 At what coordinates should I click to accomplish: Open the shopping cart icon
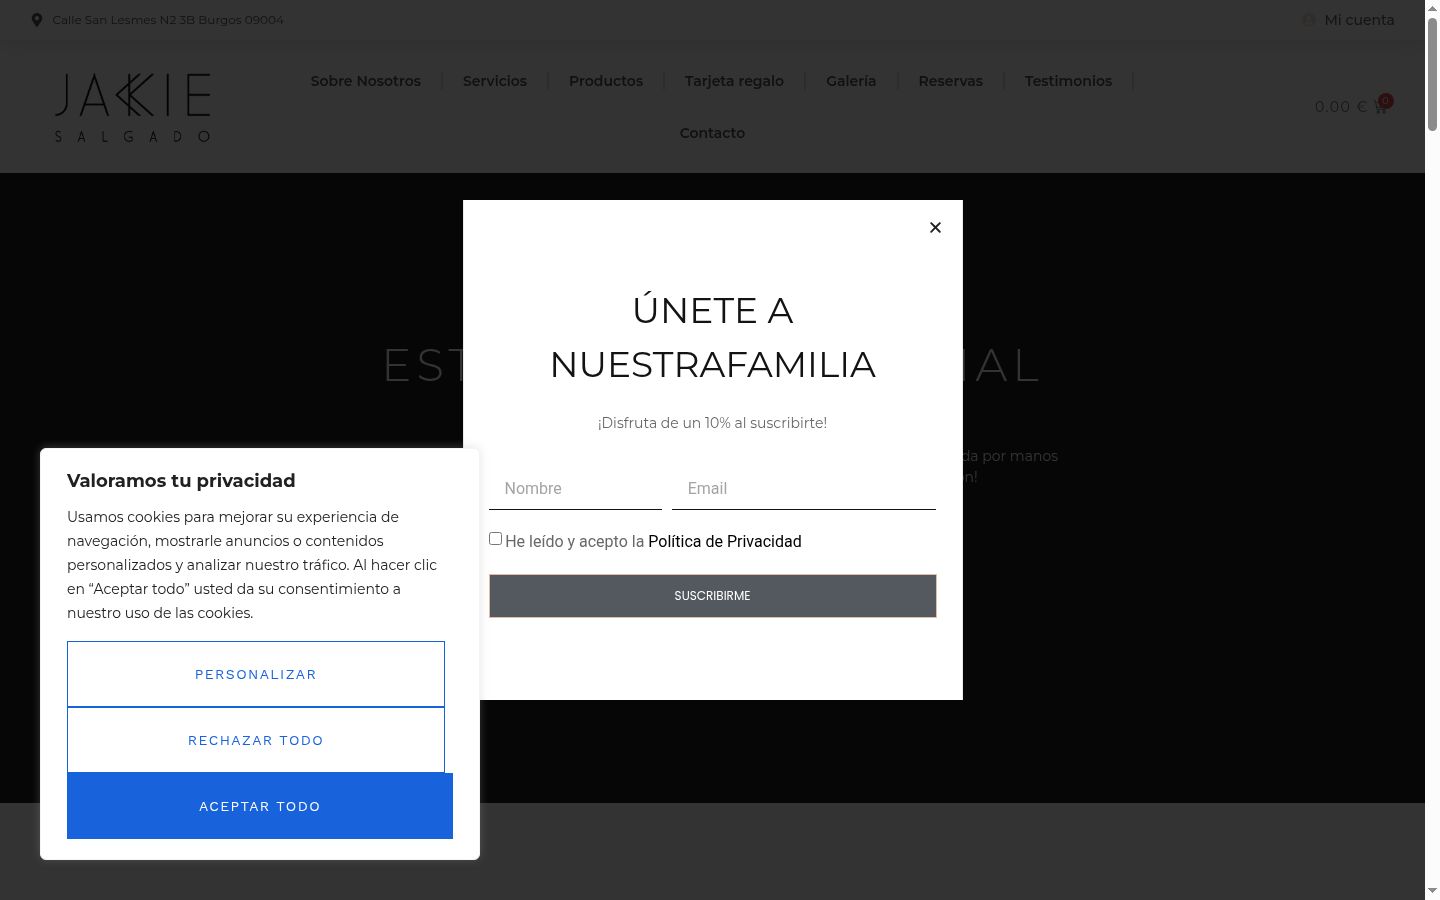point(1381,107)
